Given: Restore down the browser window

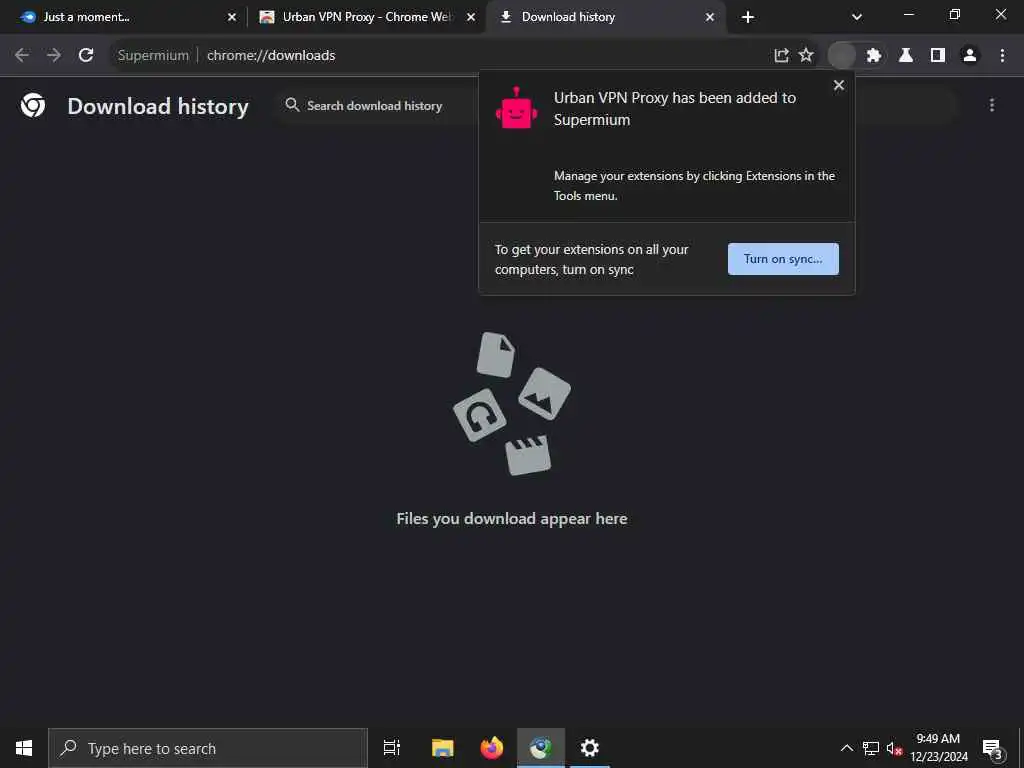Looking at the screenshot, I should (x=955, y=14).
